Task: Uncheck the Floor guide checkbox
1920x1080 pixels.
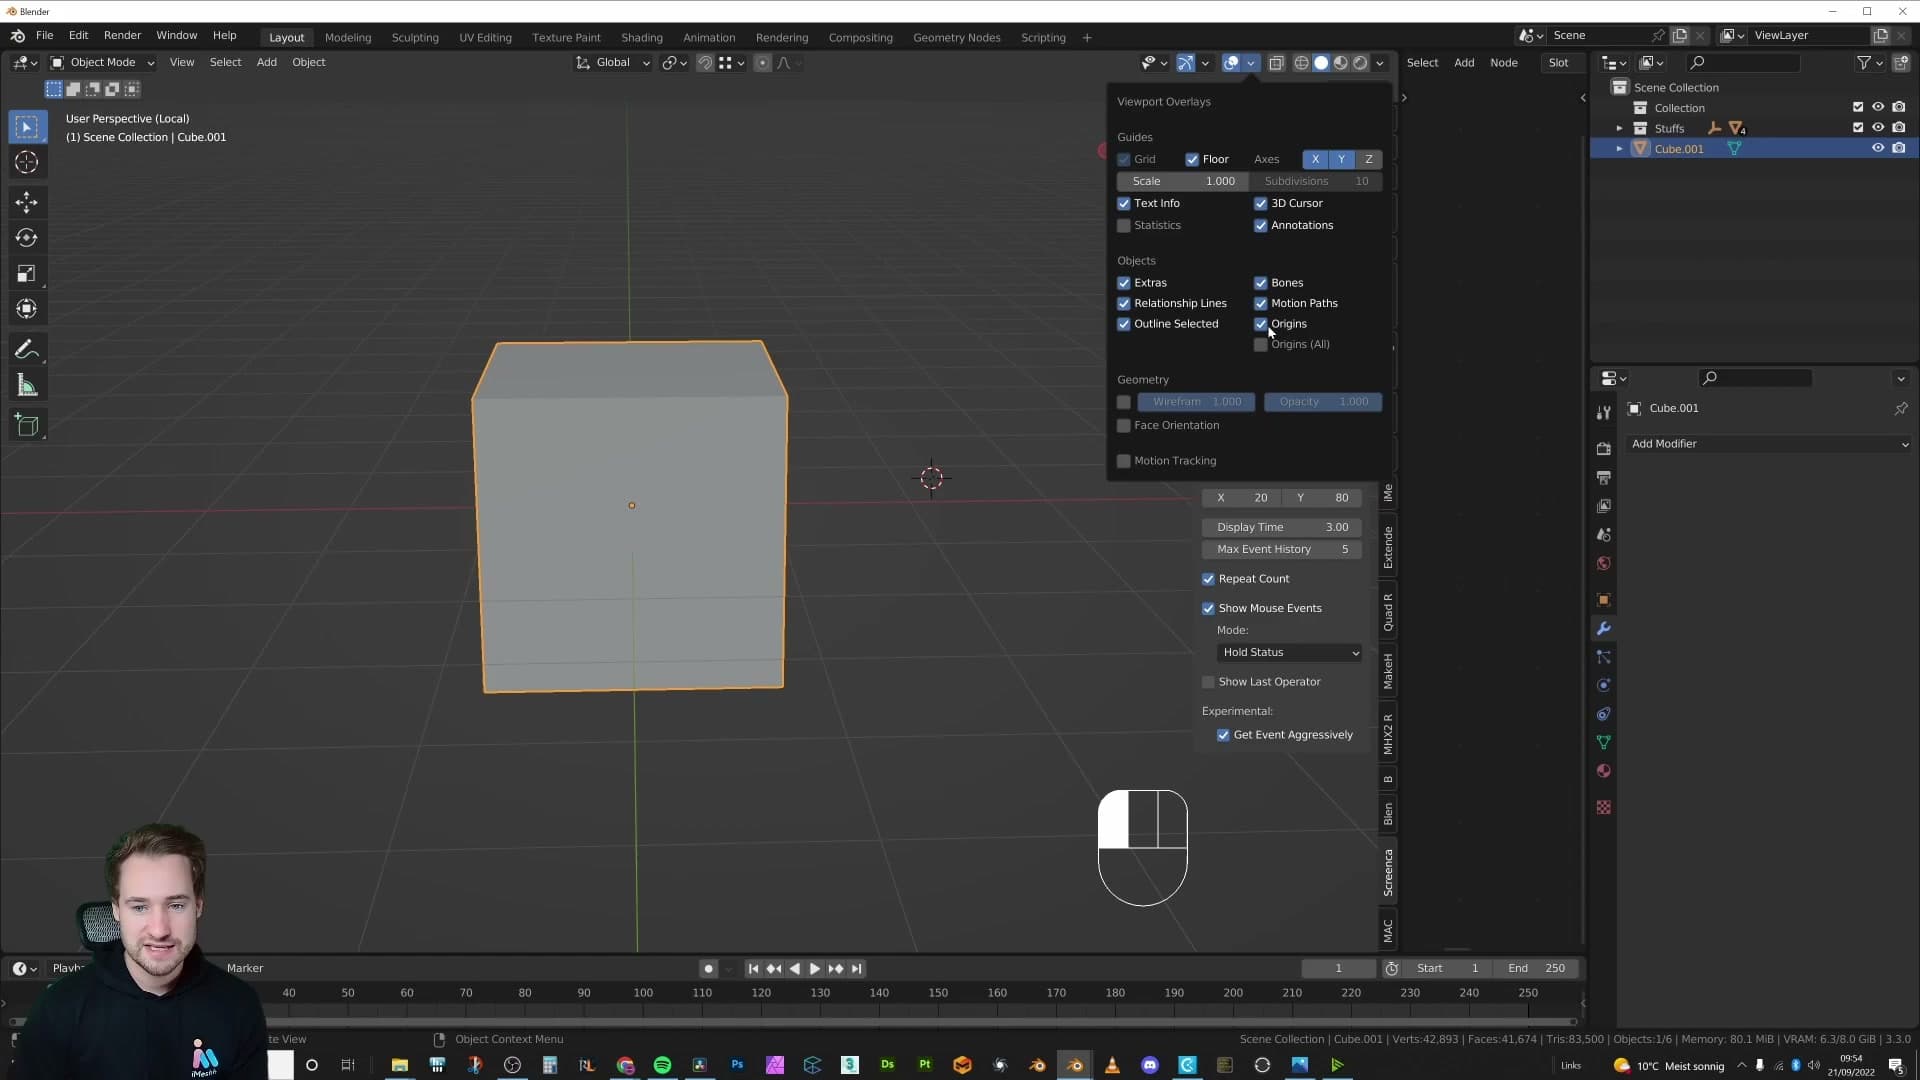Action: pos(1192,160)
